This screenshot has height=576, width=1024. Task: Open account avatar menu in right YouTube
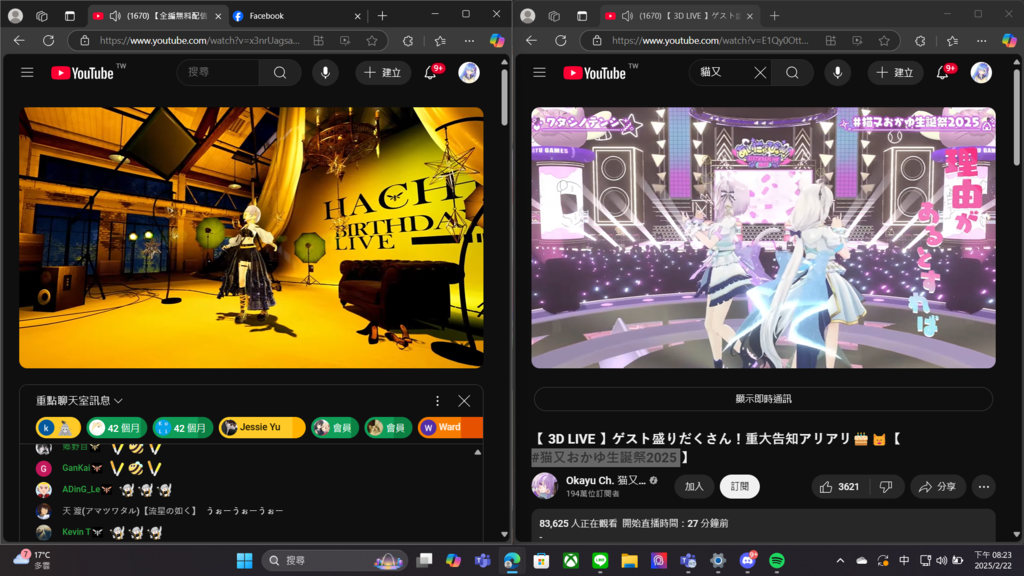pyautogui.click(x=981, y=72)
